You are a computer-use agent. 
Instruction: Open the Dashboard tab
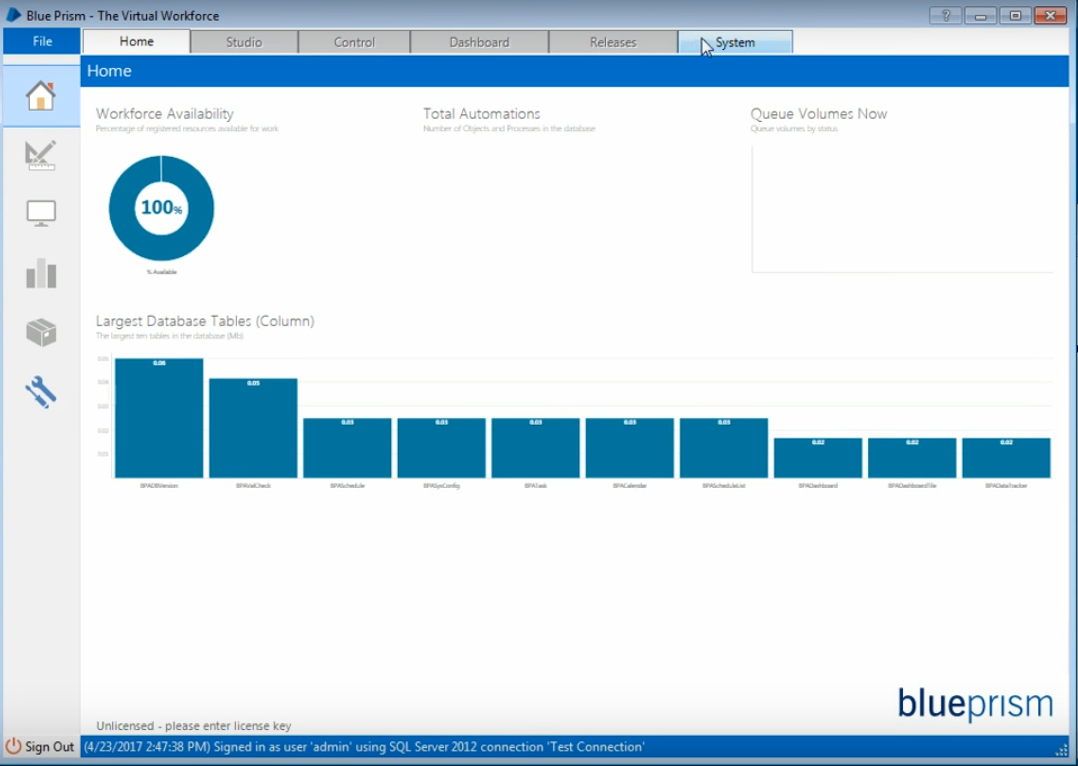coord(479,42)
